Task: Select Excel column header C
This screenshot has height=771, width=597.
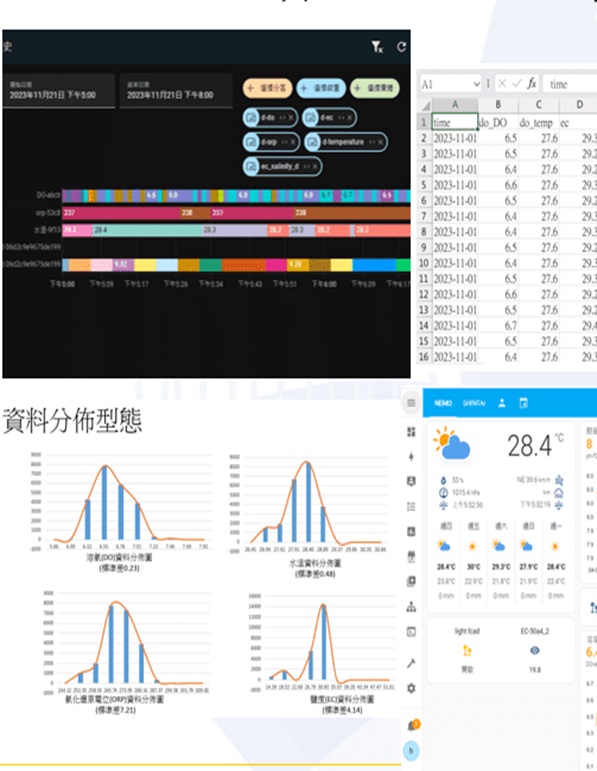Action: (x=538, y=105)
